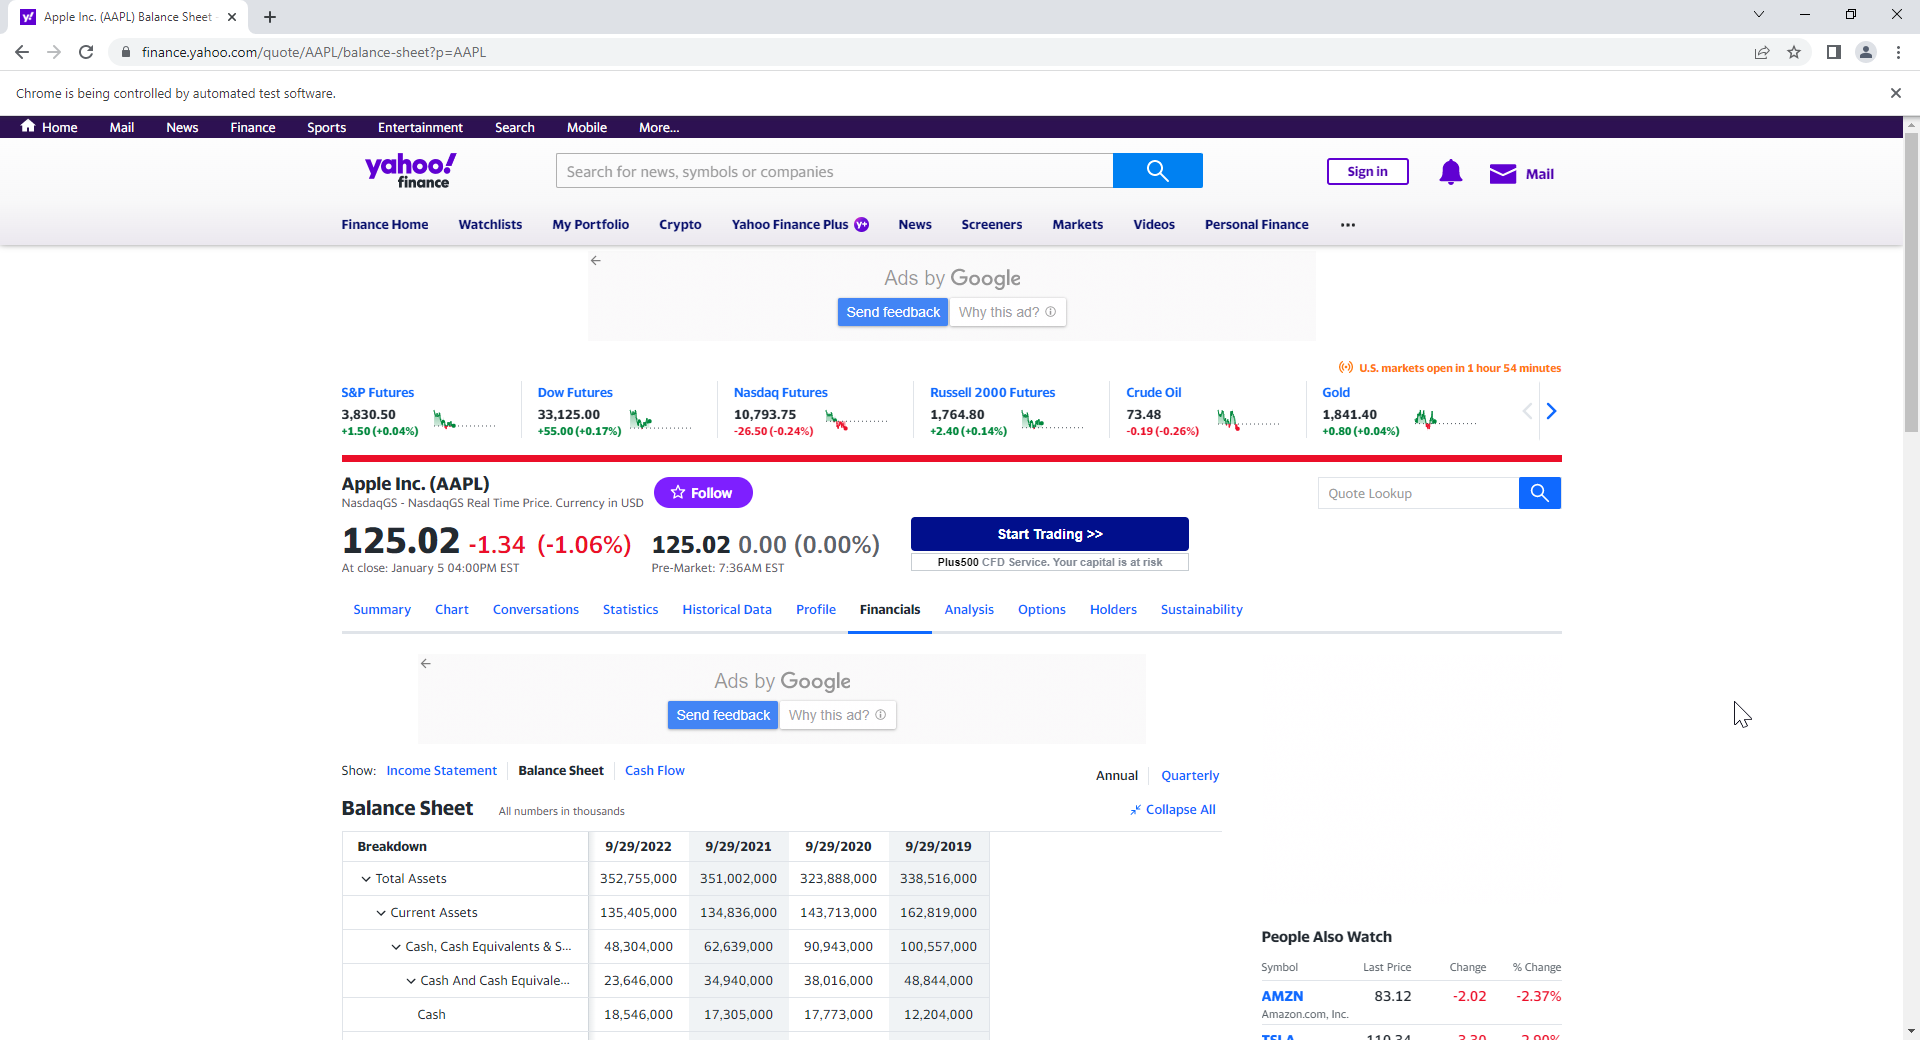
Task: Click the Home icon in top bar
Action: click(28, 126)
